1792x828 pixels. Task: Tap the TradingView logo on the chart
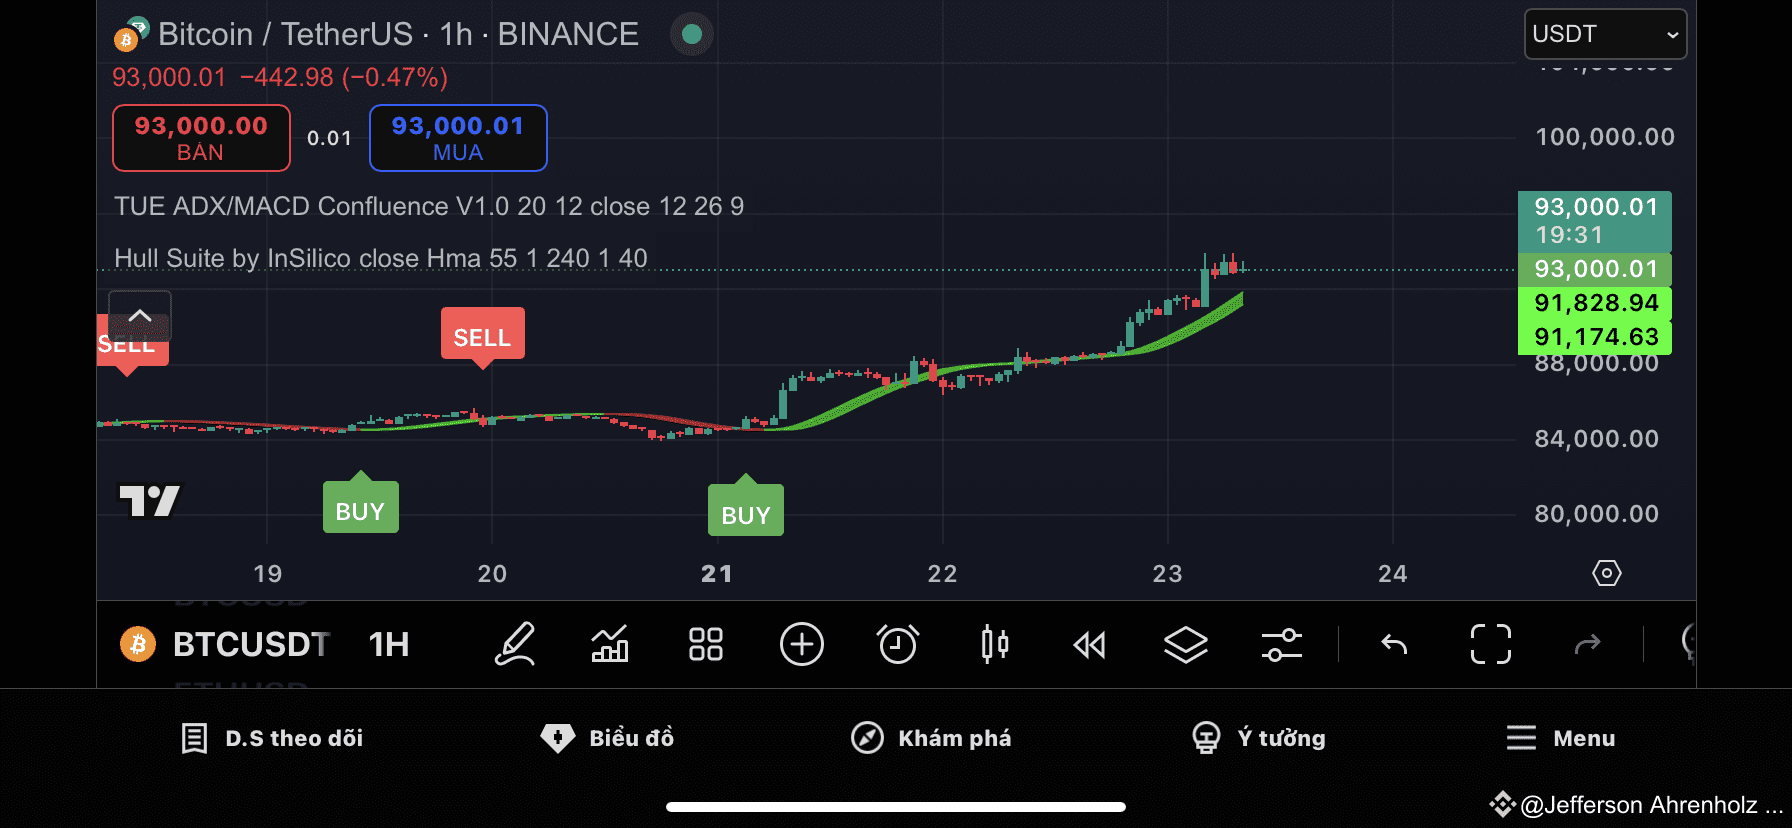(x=150, y=501)
